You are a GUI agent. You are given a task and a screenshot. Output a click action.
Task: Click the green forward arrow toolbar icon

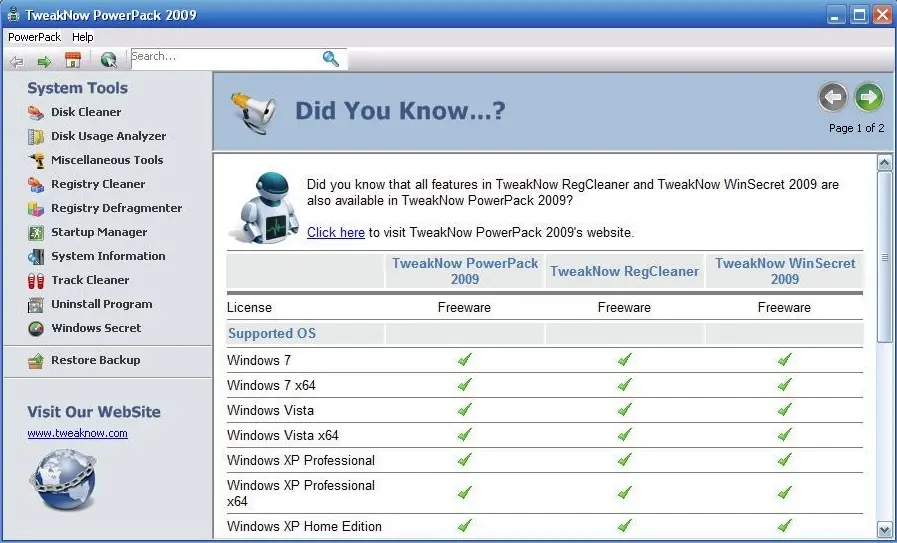[x=44, y=61]
